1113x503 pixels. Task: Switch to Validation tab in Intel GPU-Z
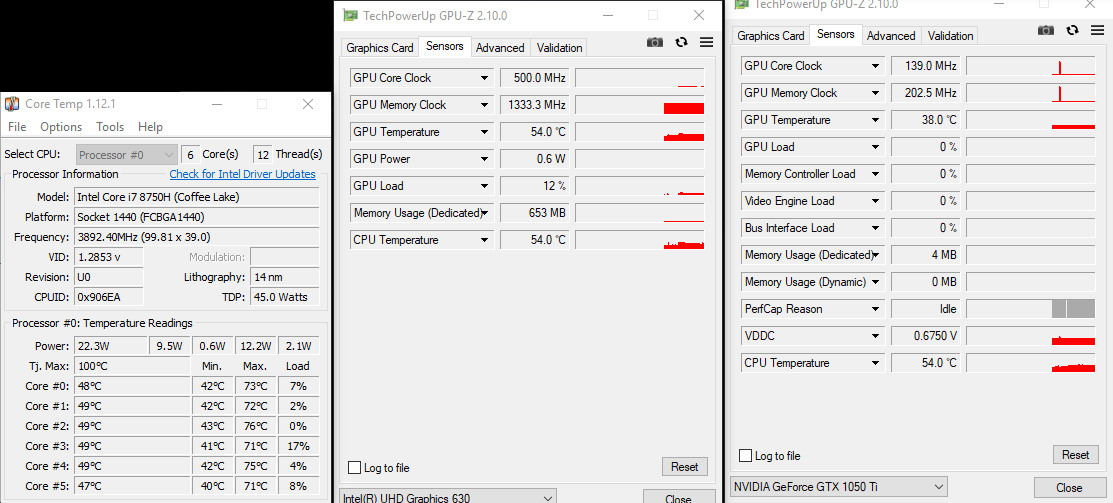(559, 48)
